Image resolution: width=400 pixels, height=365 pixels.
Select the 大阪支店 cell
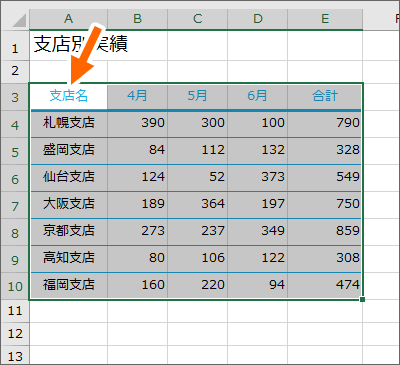[68, 205]
